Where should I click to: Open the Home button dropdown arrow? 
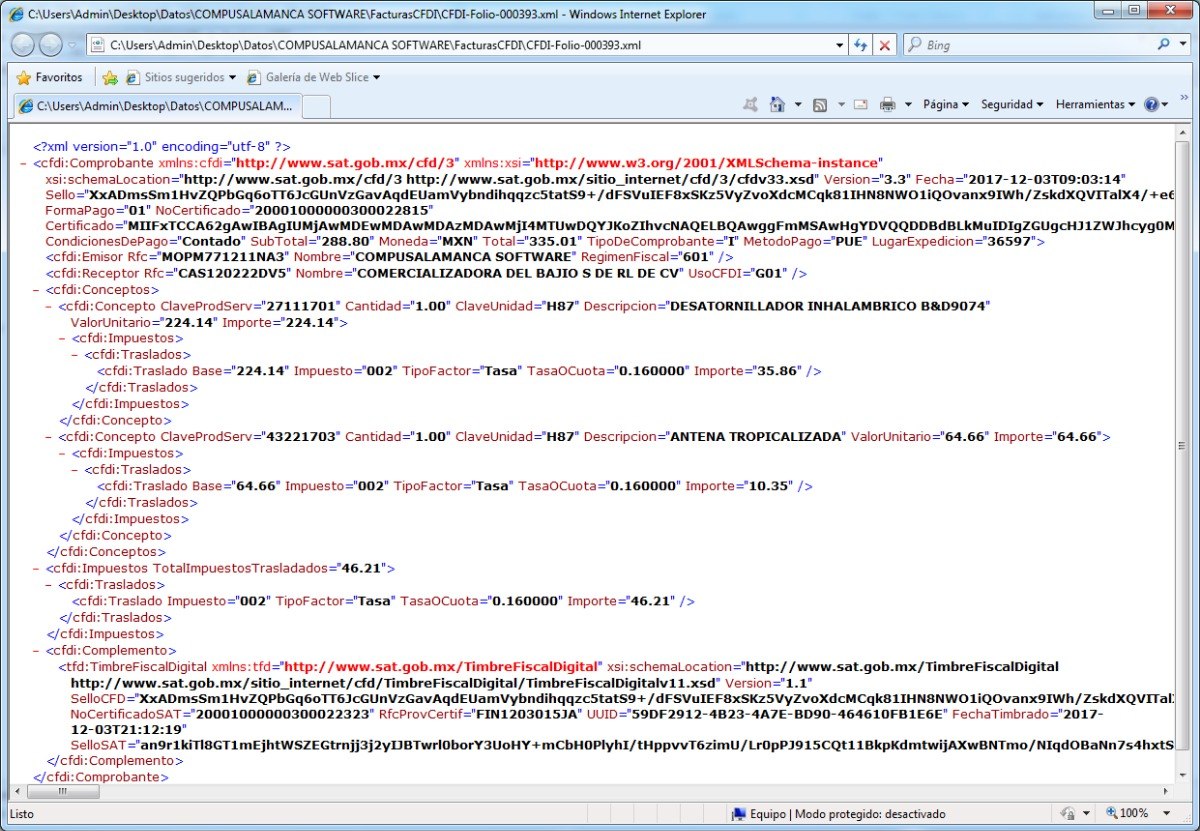(797, 104)
